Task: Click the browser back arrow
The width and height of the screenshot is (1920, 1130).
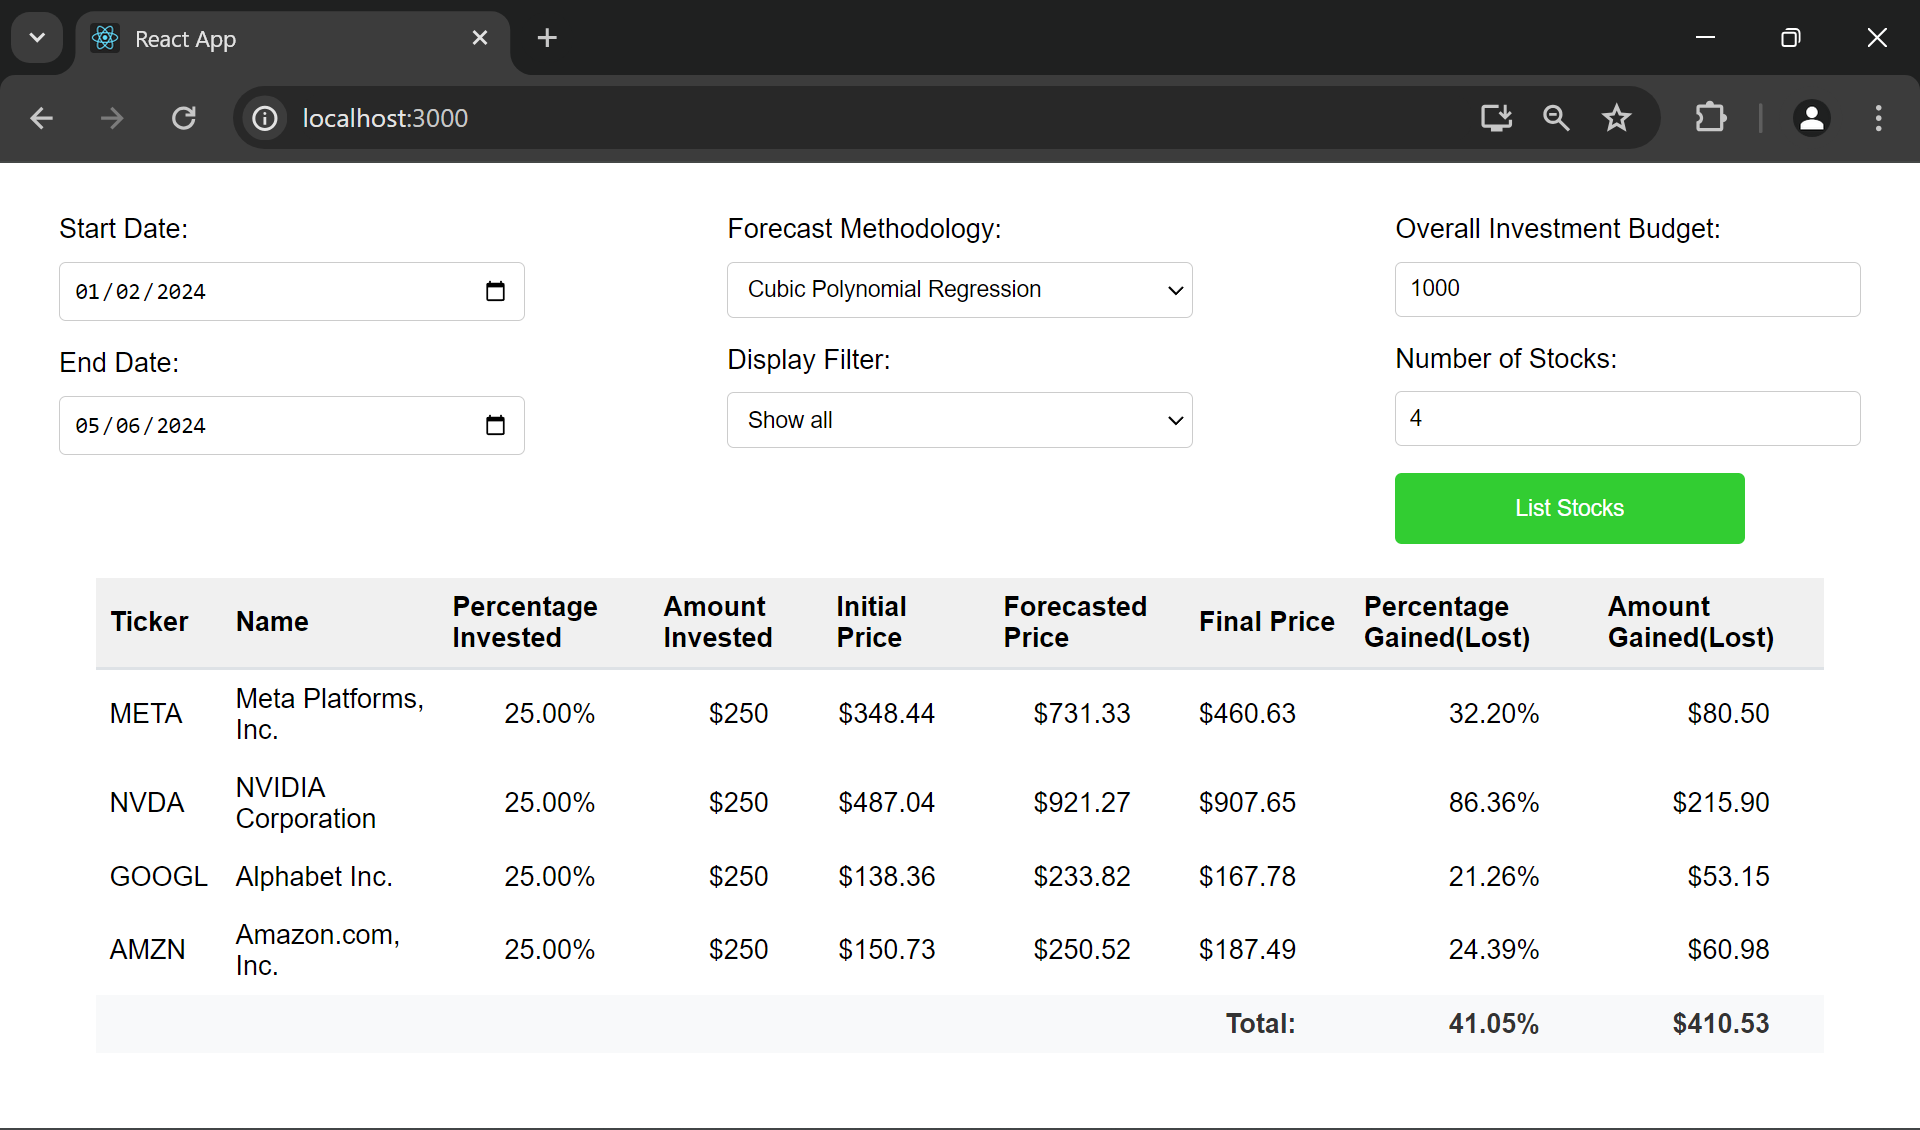Action: click(x=42, y=118)
